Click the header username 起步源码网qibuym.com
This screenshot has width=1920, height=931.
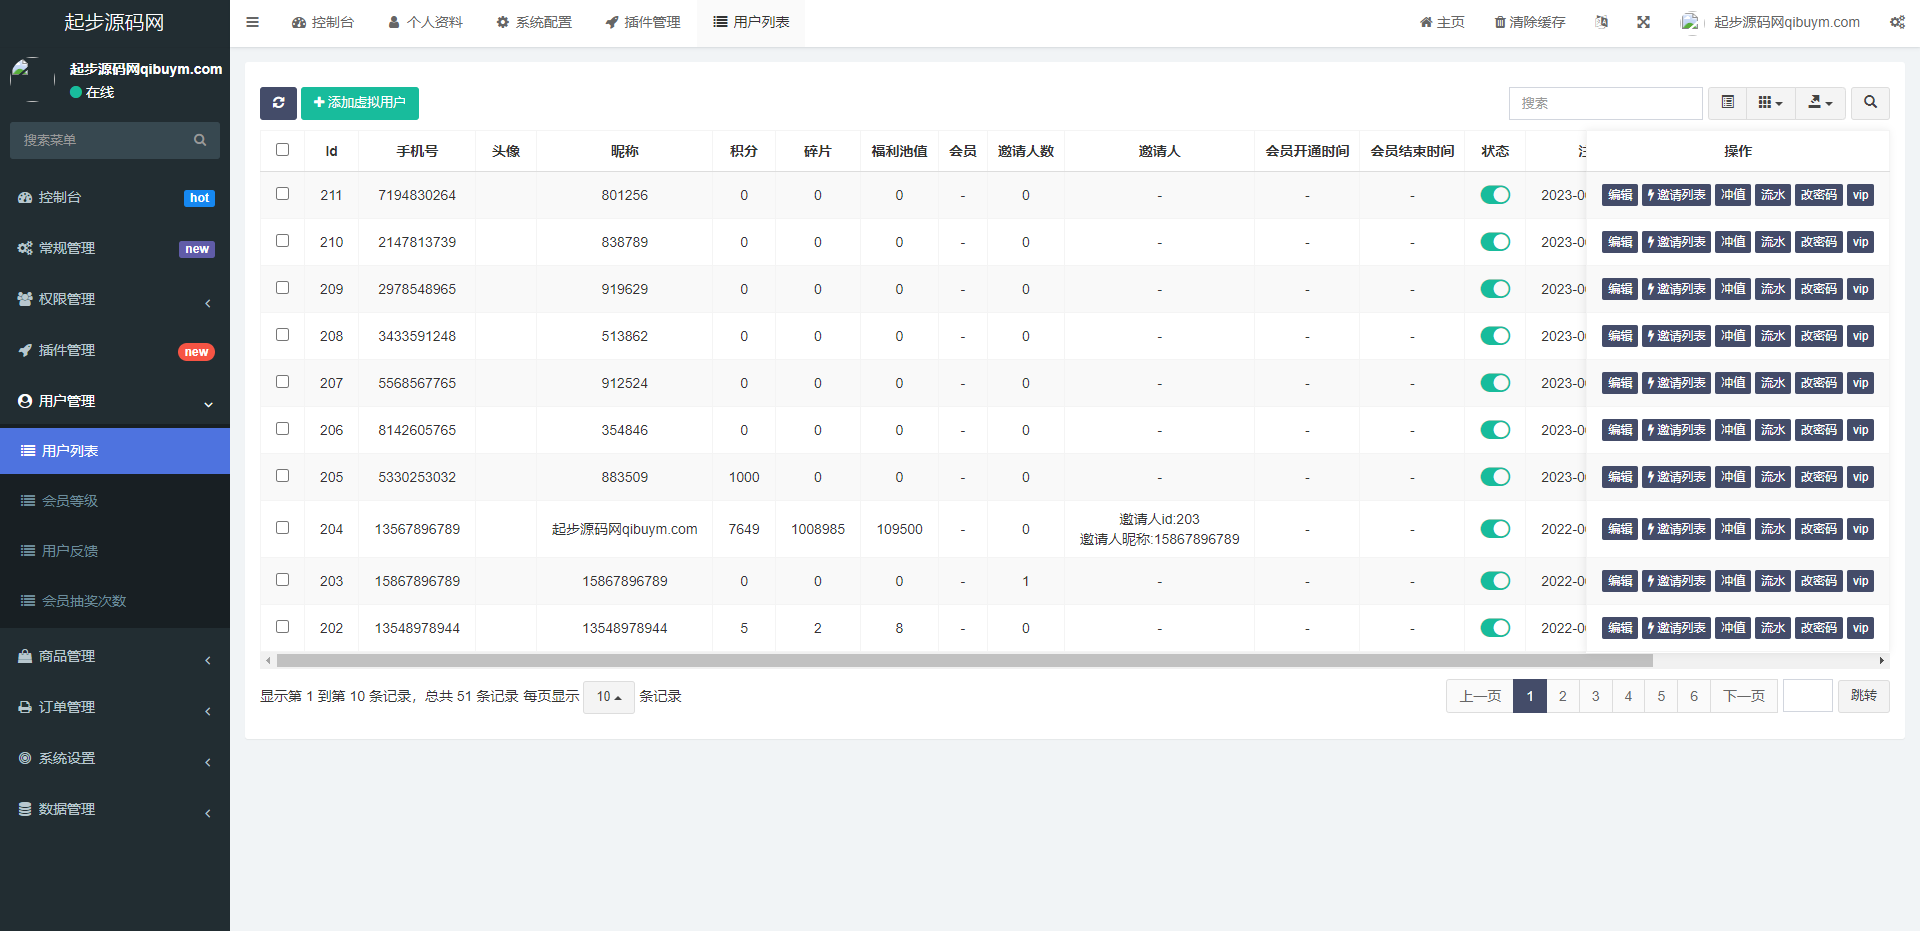[1787, 22]
